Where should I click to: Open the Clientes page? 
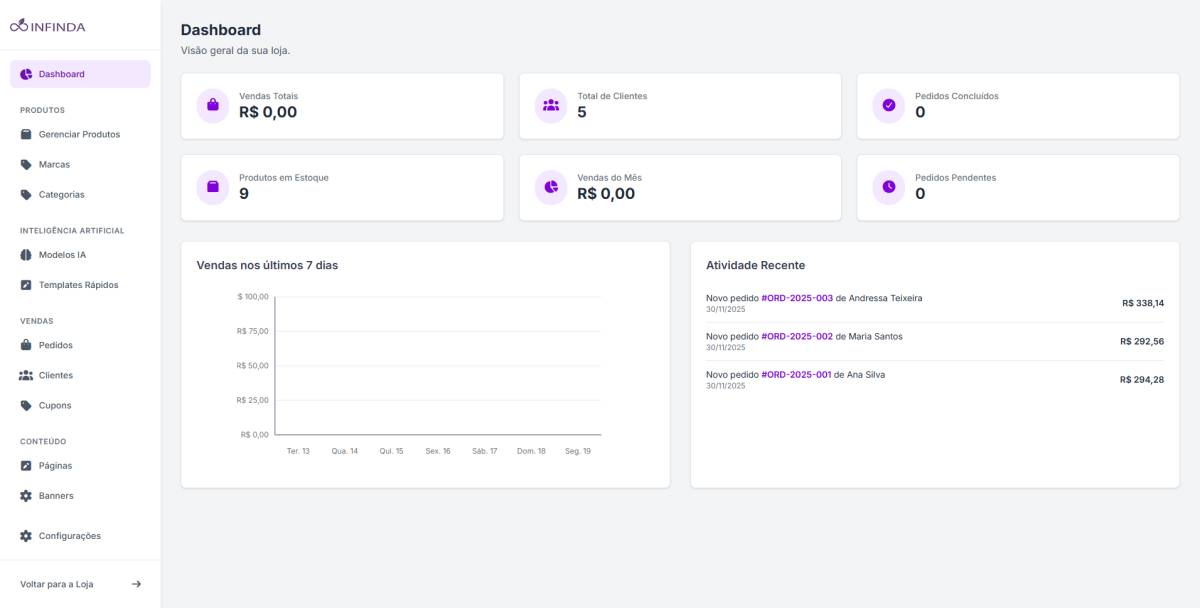(80, 375)
